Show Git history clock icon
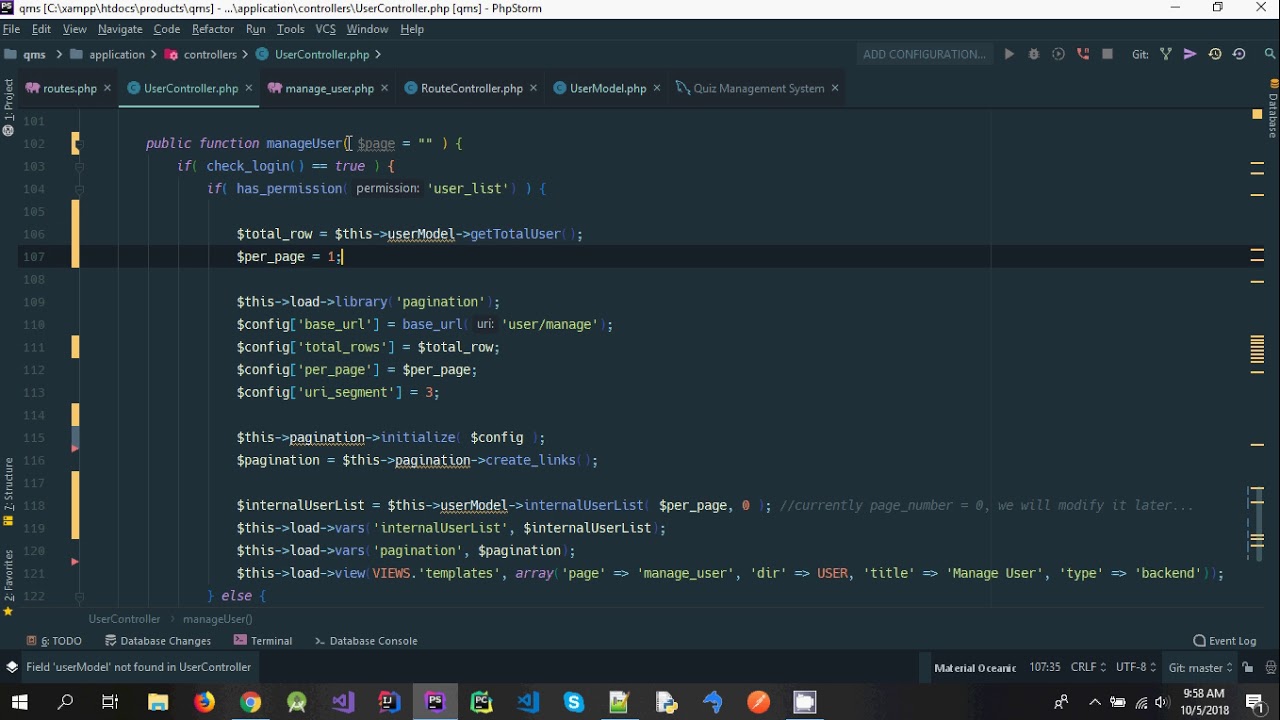 (1215, 54)
